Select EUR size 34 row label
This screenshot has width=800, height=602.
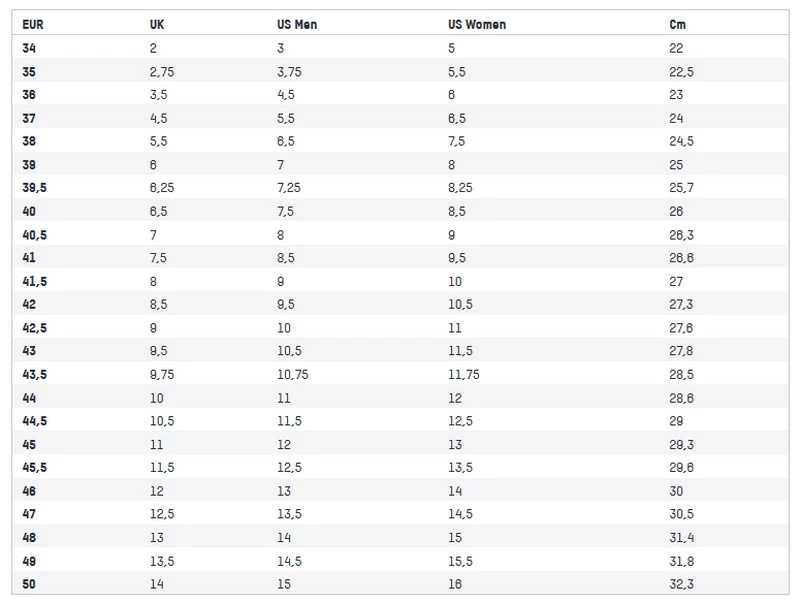tap(28, 48)
